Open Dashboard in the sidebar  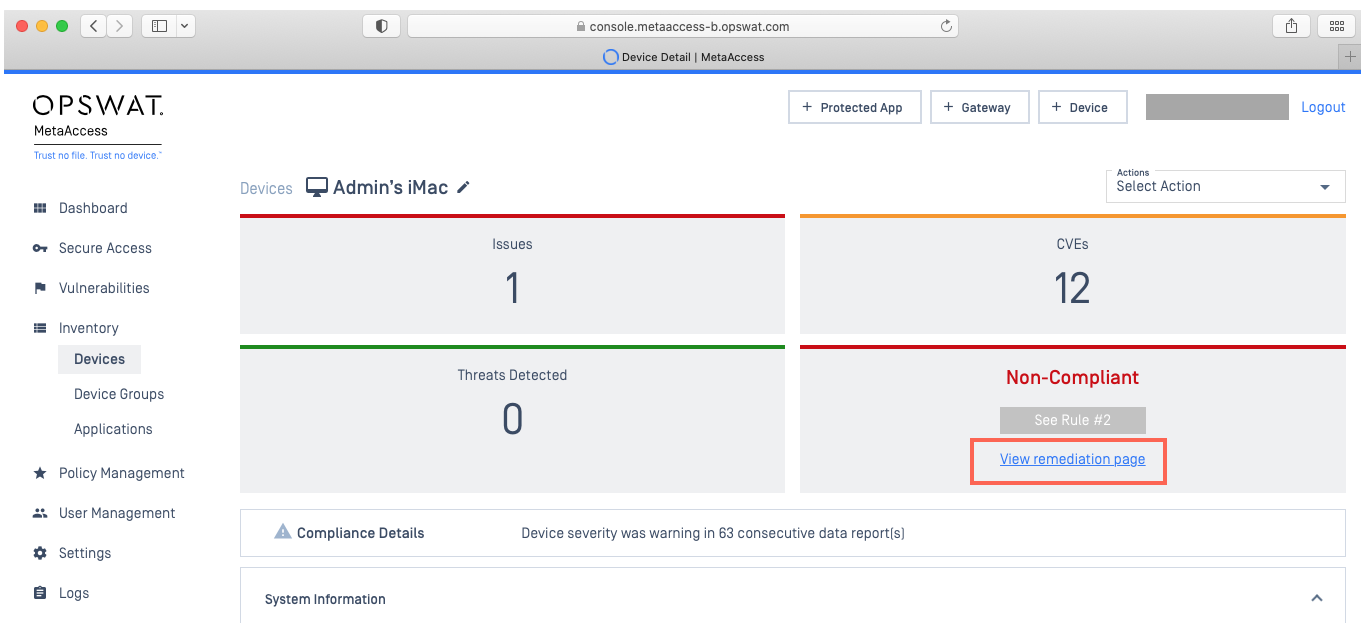click(x=93, y=208)
